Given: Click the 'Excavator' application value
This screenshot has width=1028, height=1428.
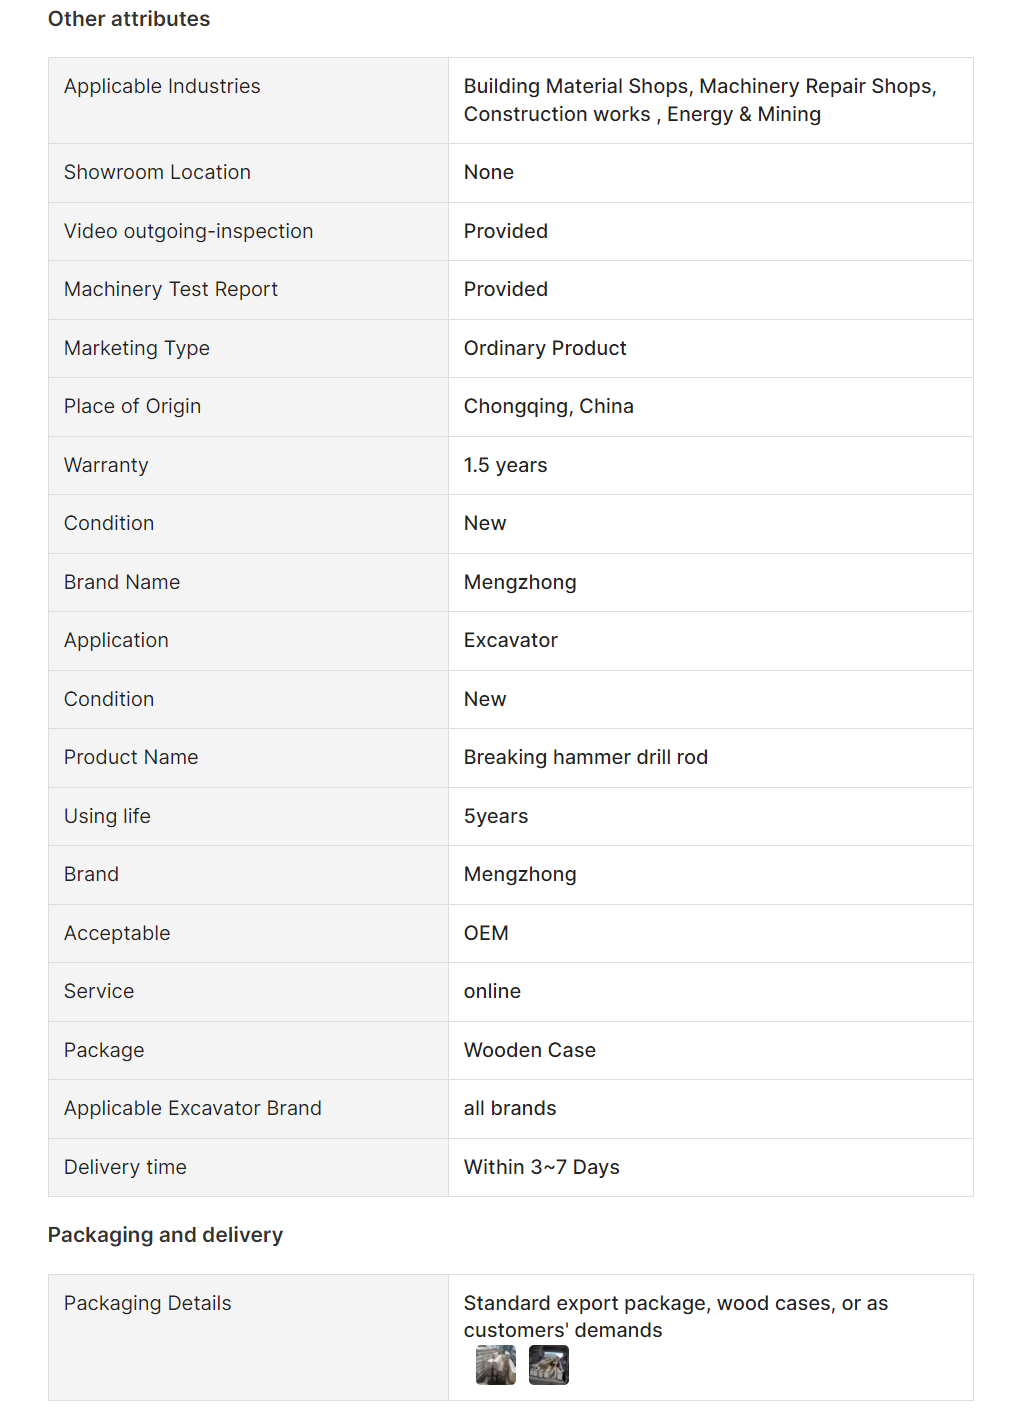Looking at the screenshot, I should click(510, 640).
